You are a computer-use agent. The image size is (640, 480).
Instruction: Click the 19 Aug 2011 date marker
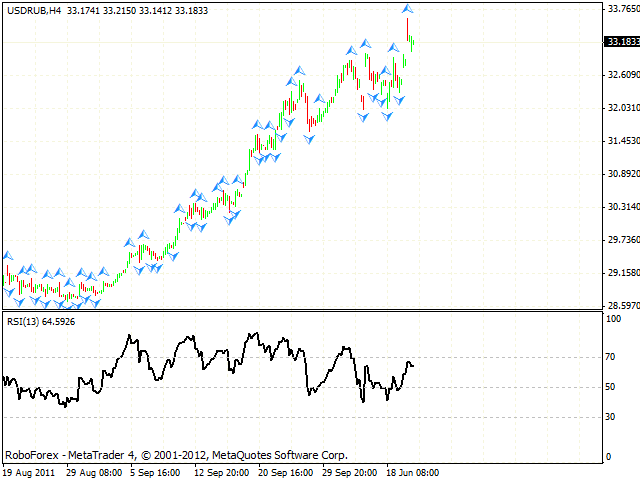pos(30,472)
